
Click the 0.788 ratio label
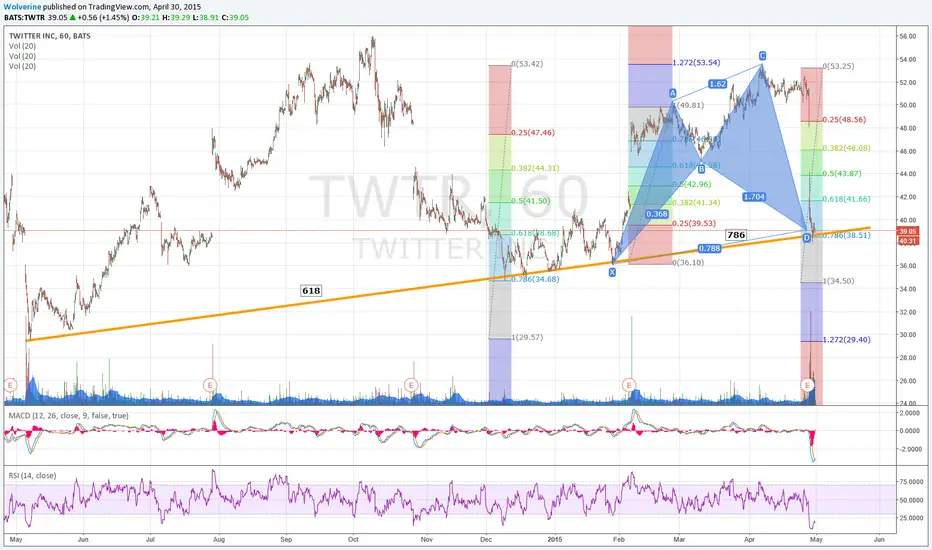coord(710,249)
